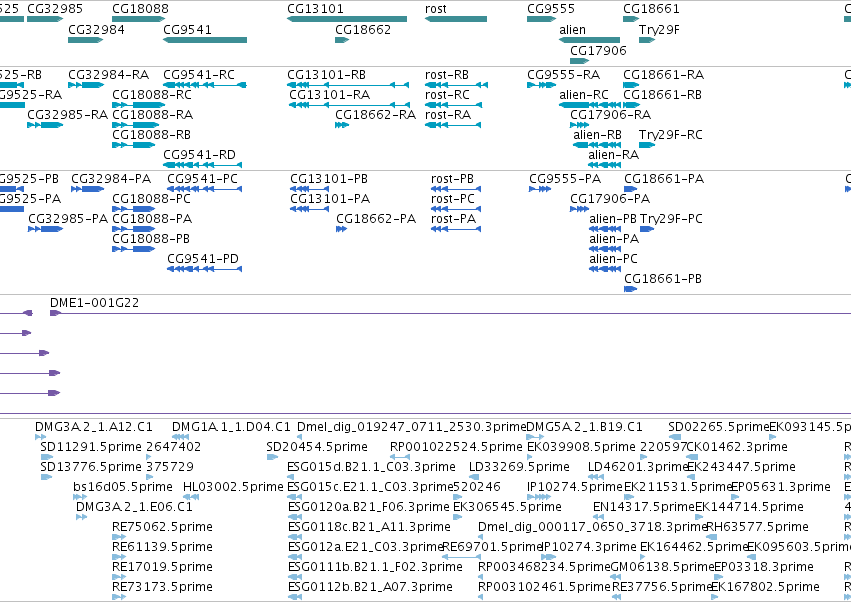Select EST HL03002.5prime
Image resolution: width=851 pixels, height=602 pixels.
tap(233, 487)
